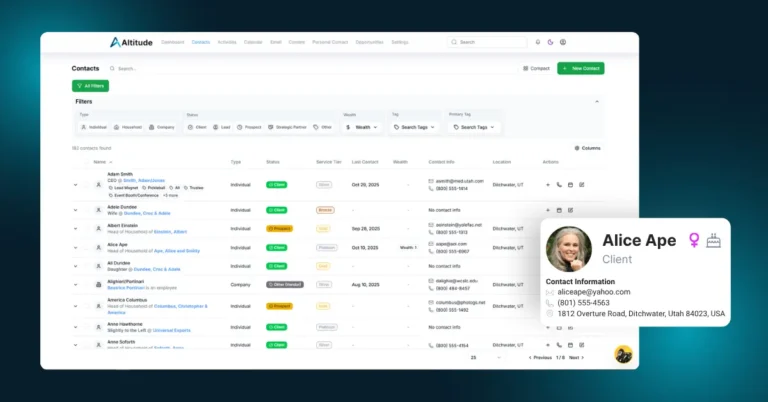Open the user account icon

tap(563, 42)
